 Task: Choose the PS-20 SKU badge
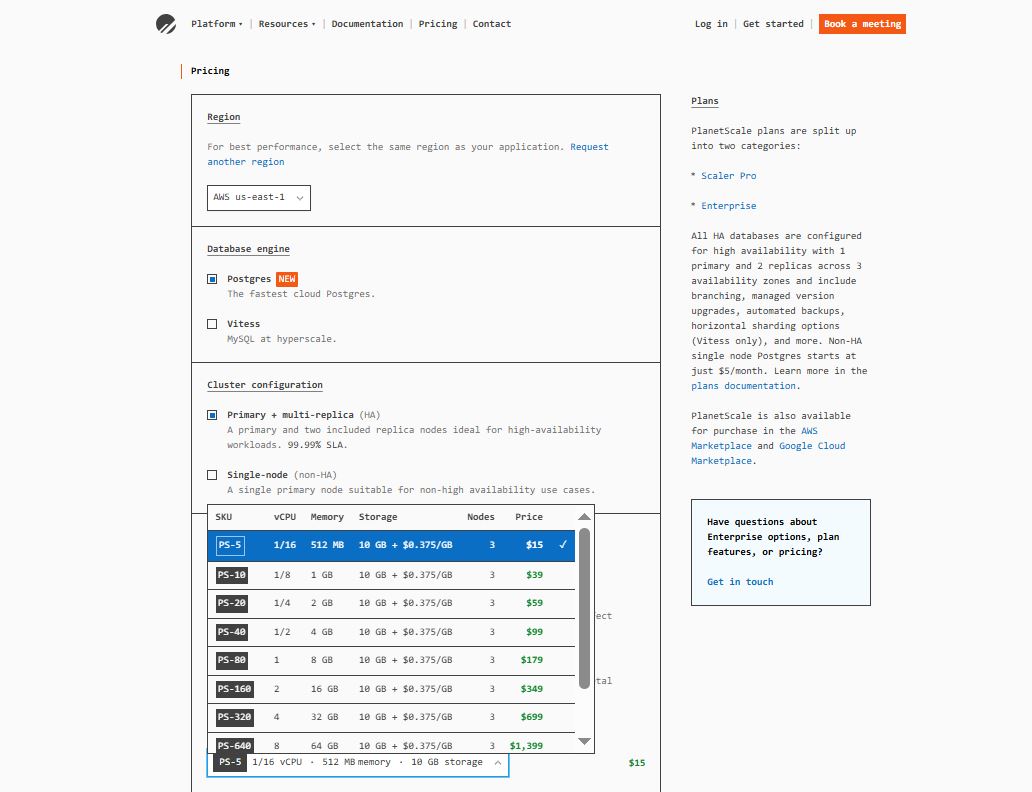tap(231, 603)
